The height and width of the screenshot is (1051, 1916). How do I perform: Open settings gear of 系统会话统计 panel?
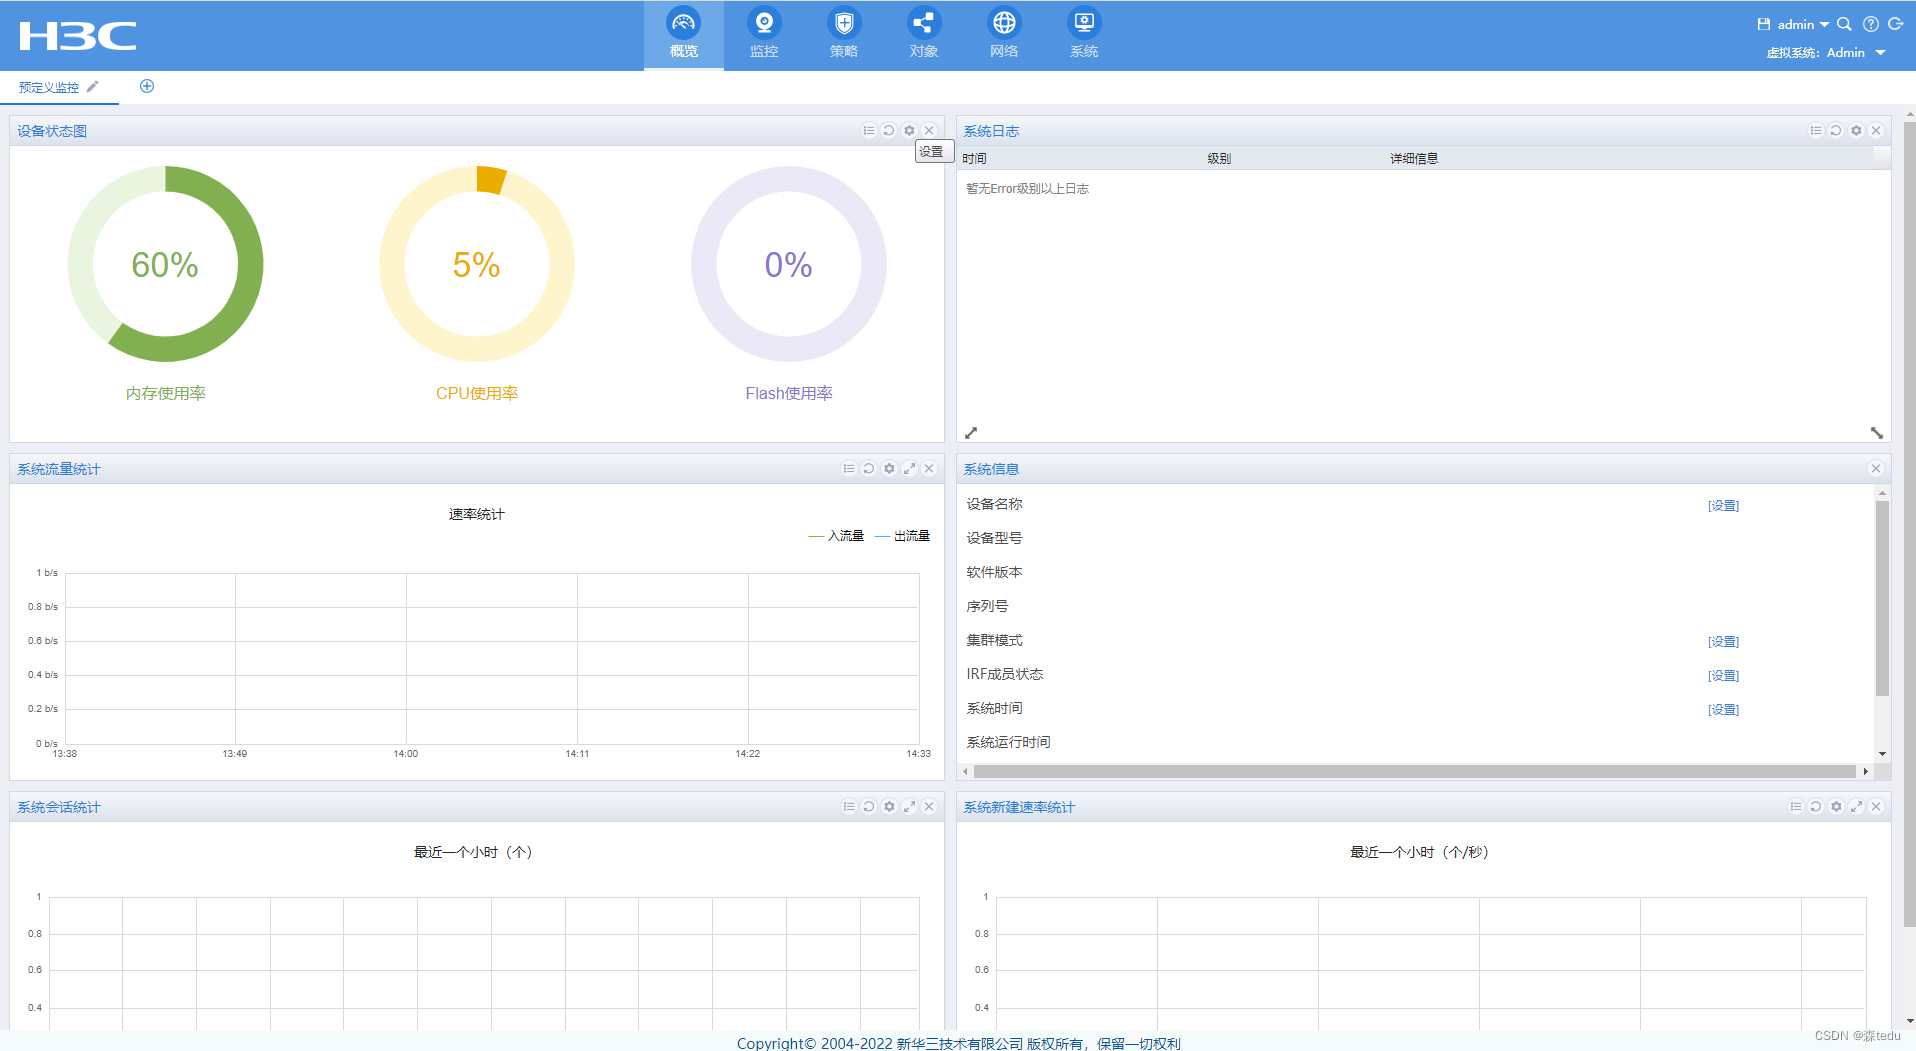[889, 806]
